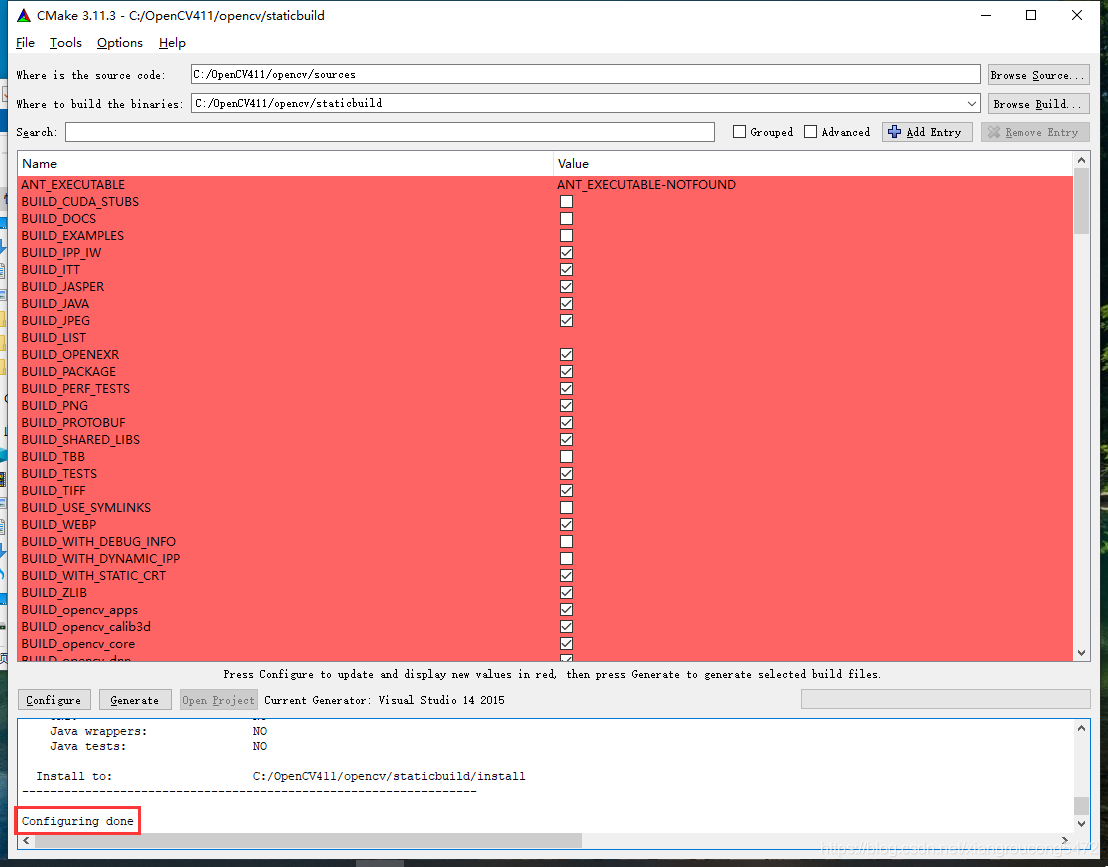Click the 'Configuring done' log line
Viewport: 1108px width, 867px height.
tap(78, 820)
